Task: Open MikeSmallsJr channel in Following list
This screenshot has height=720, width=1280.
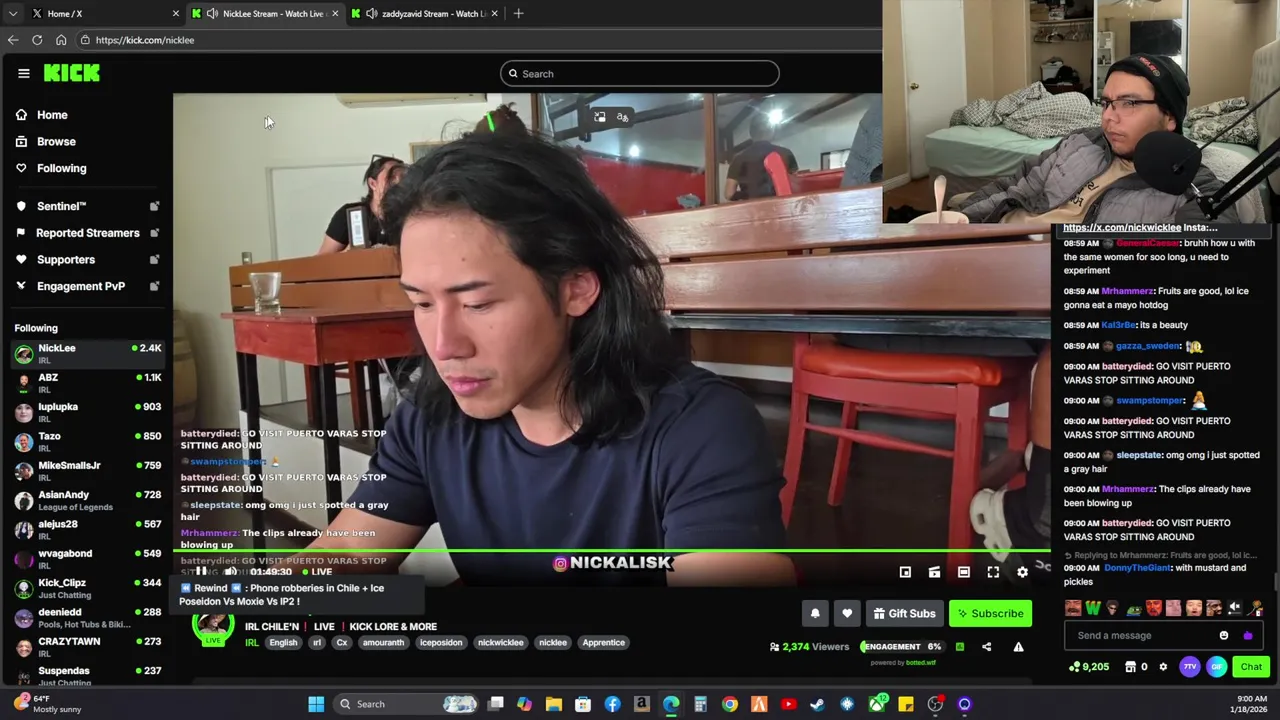Action: point(88,470)
